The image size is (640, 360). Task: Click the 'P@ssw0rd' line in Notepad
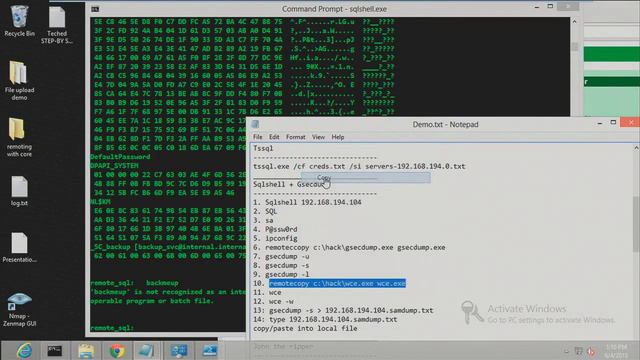coord(275,229)
